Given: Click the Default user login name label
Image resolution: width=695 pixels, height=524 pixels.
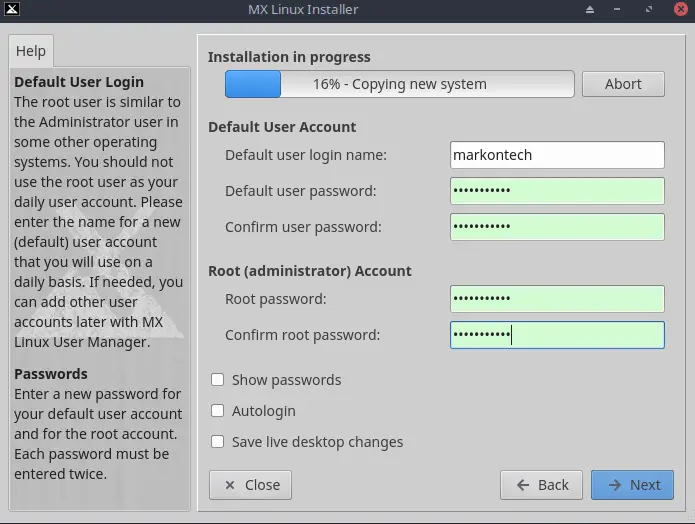Looking at the screenshot, I should click(x=306, y=155).
